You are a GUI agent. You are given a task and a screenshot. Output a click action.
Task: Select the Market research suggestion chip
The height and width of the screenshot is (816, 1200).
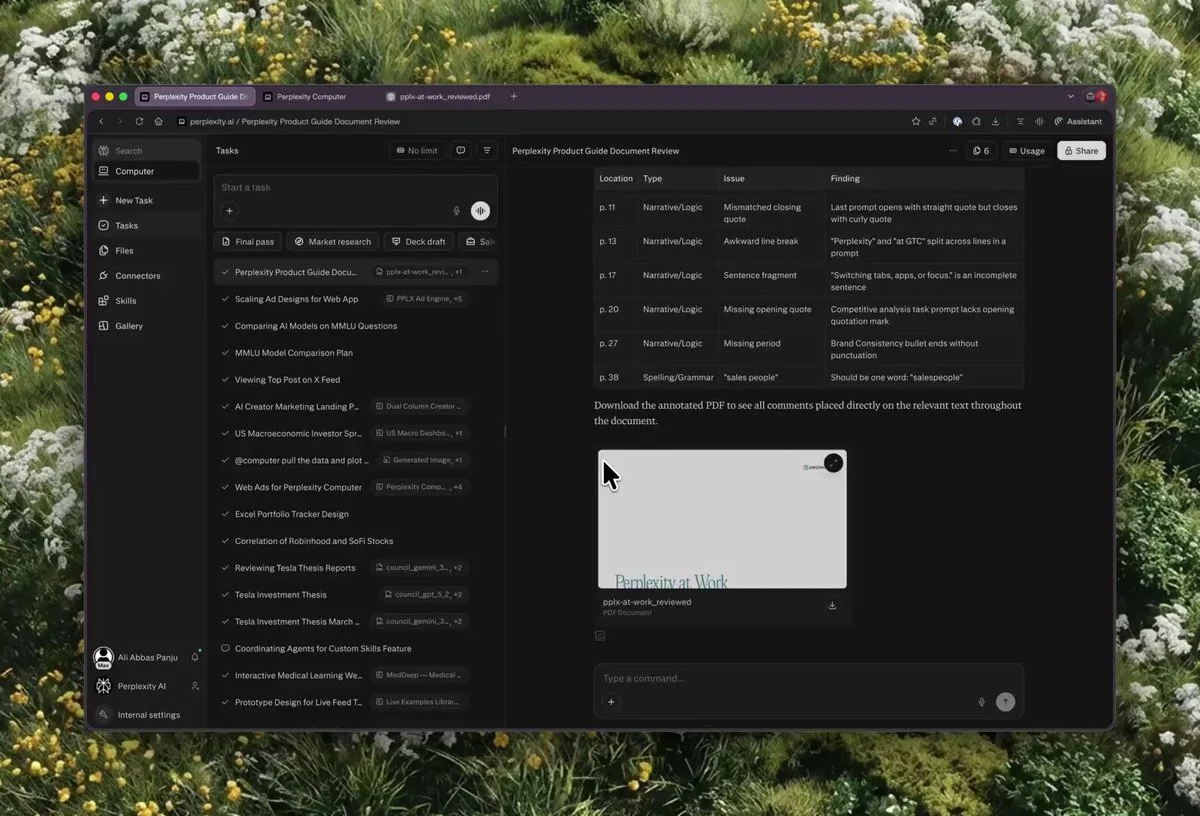click(x=332, y=242)
